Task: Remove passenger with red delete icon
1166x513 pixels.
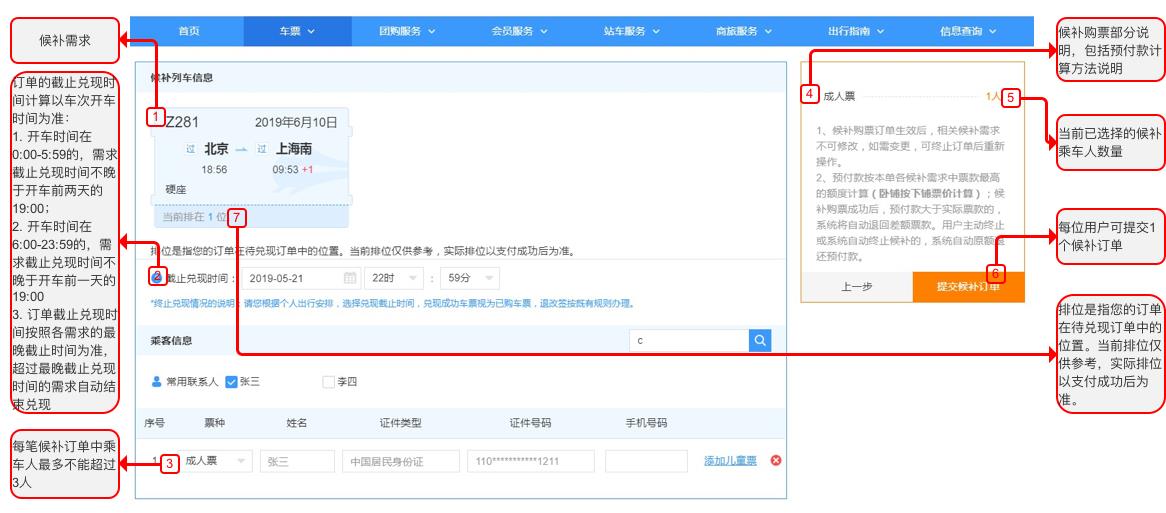Action: 776,461
